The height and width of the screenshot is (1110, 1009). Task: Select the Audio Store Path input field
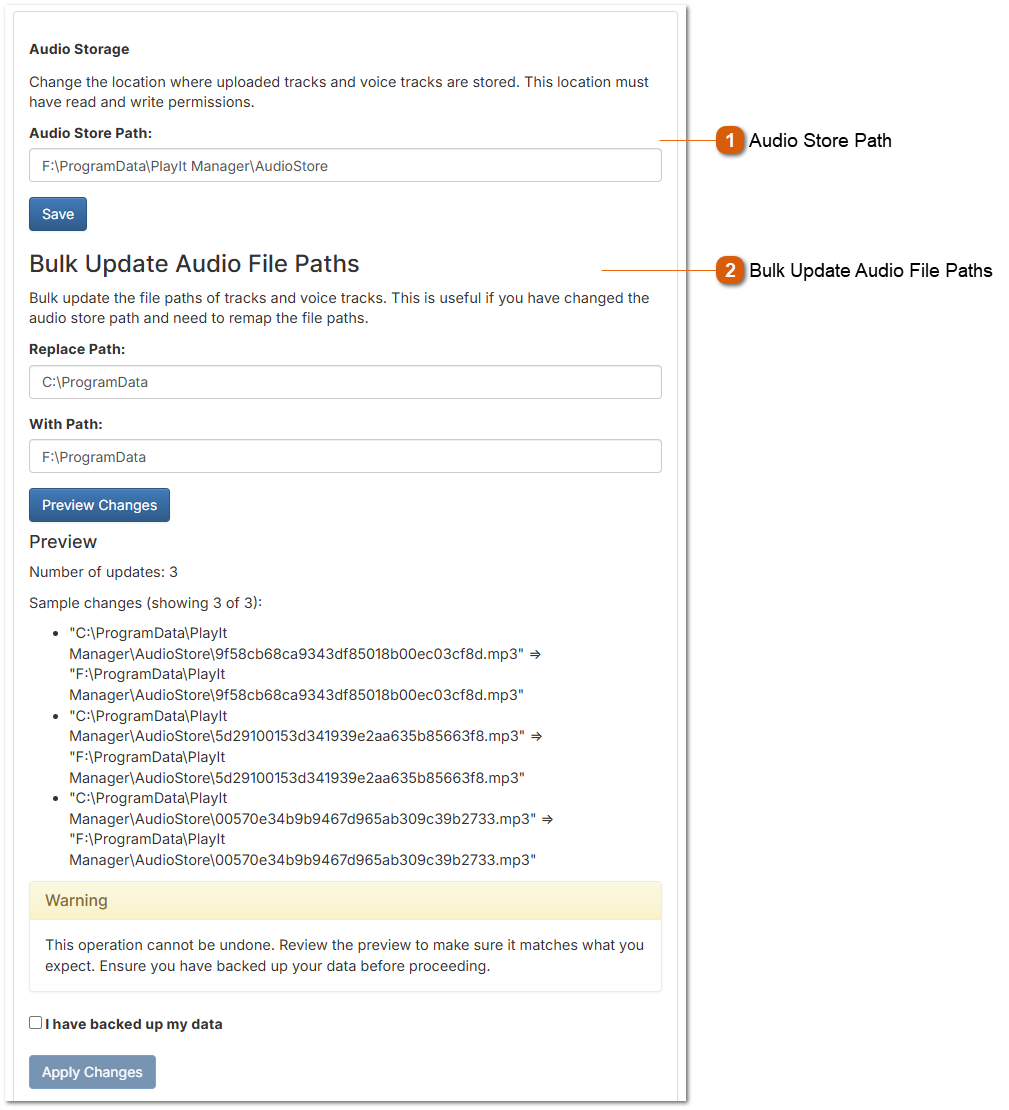[x=344, y=165]
